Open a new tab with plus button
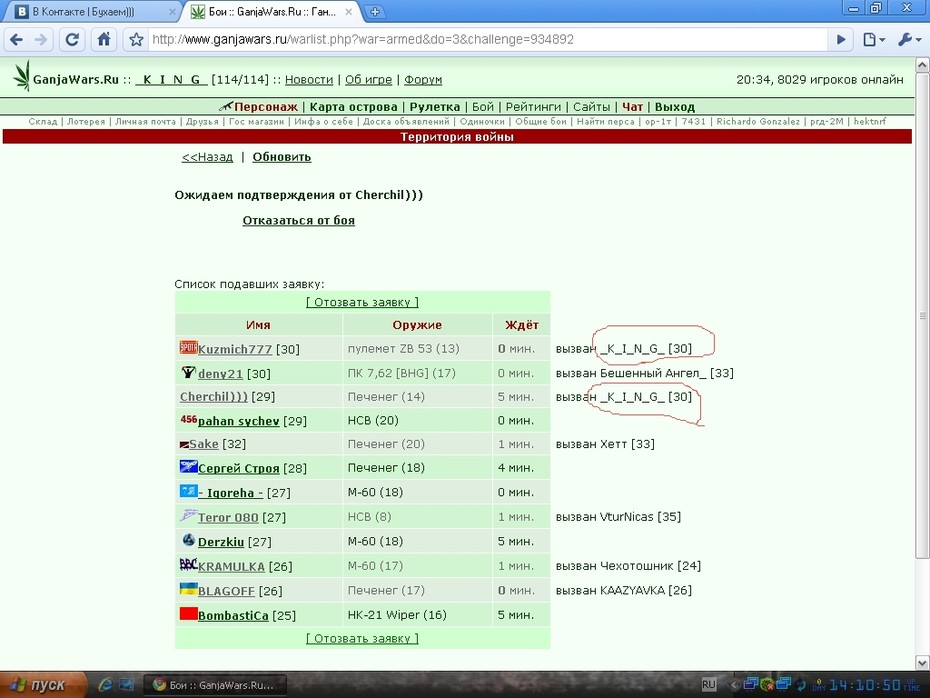 tap(375, 11)
